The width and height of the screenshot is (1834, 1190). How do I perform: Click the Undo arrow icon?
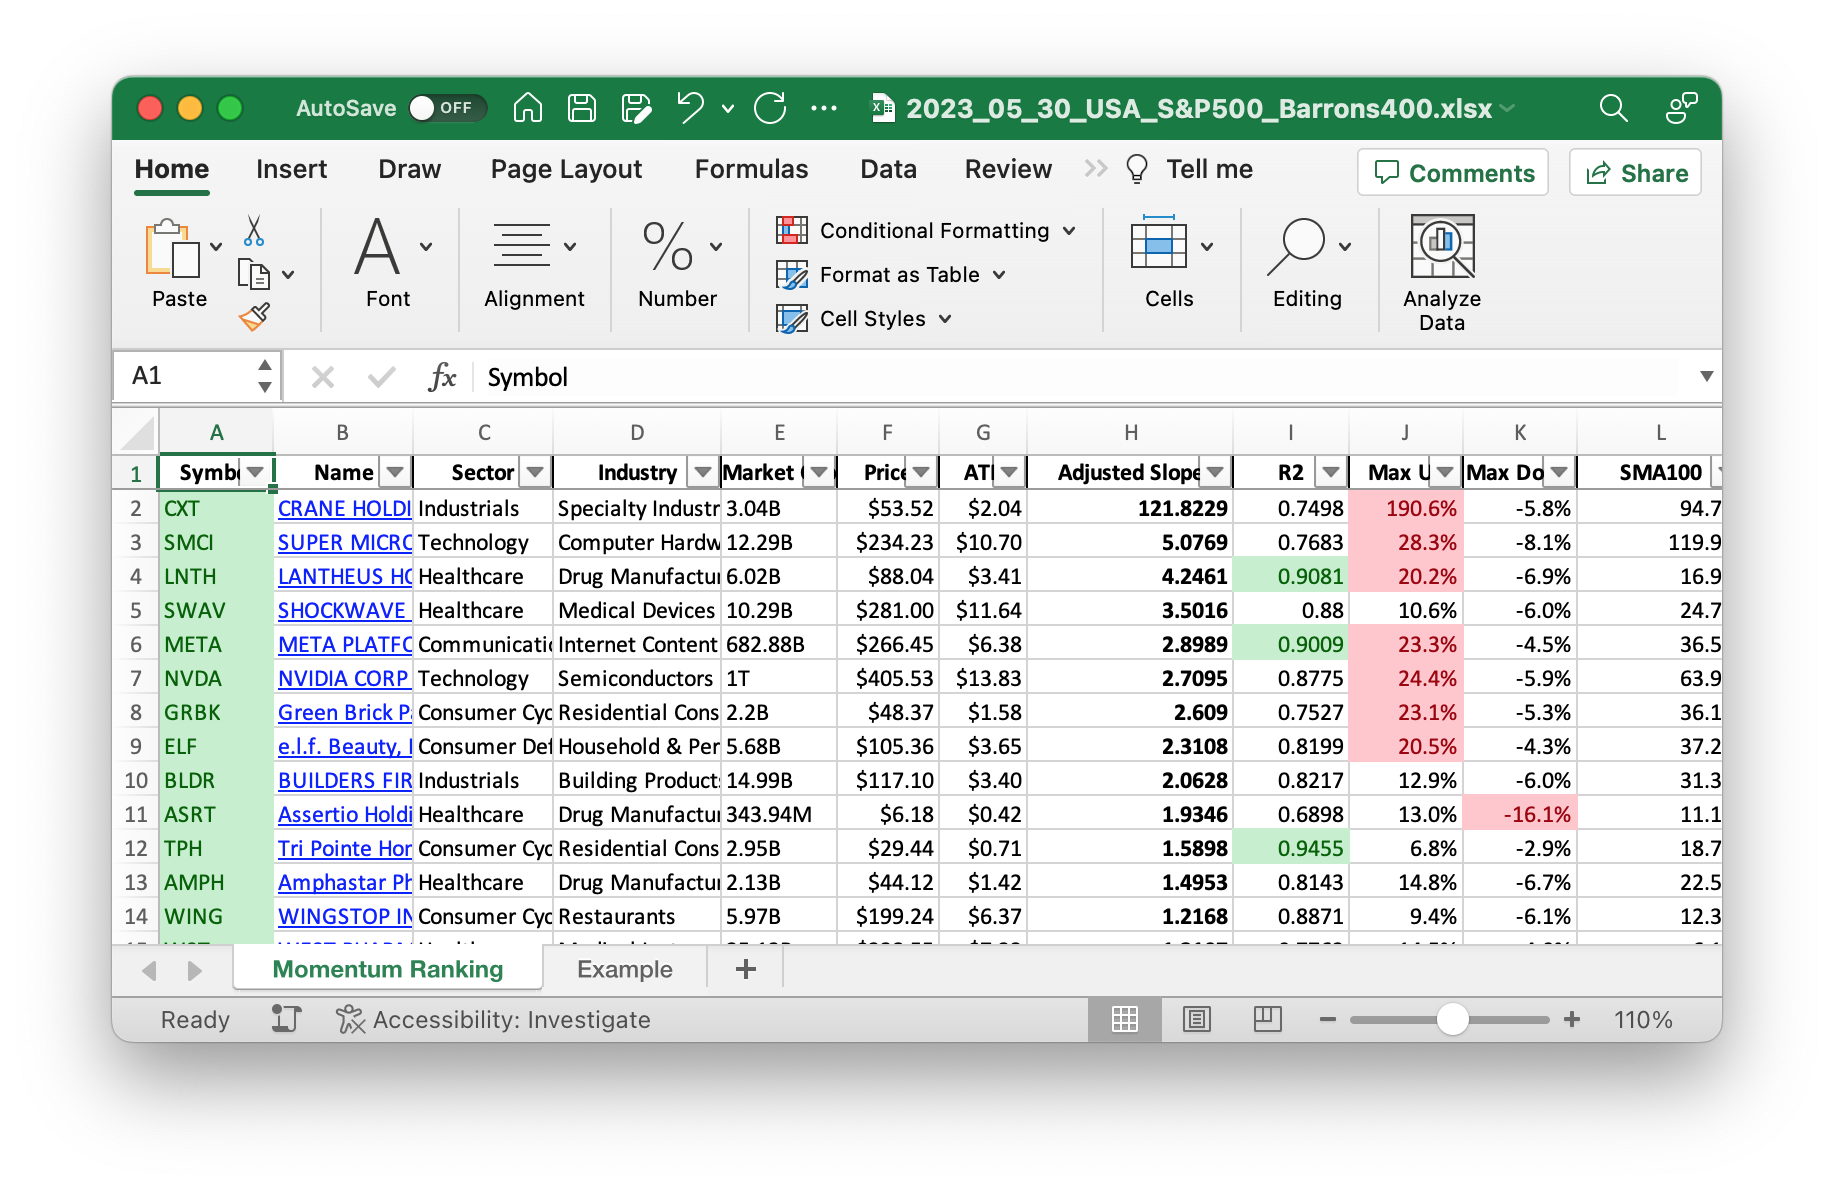(690, 108)
